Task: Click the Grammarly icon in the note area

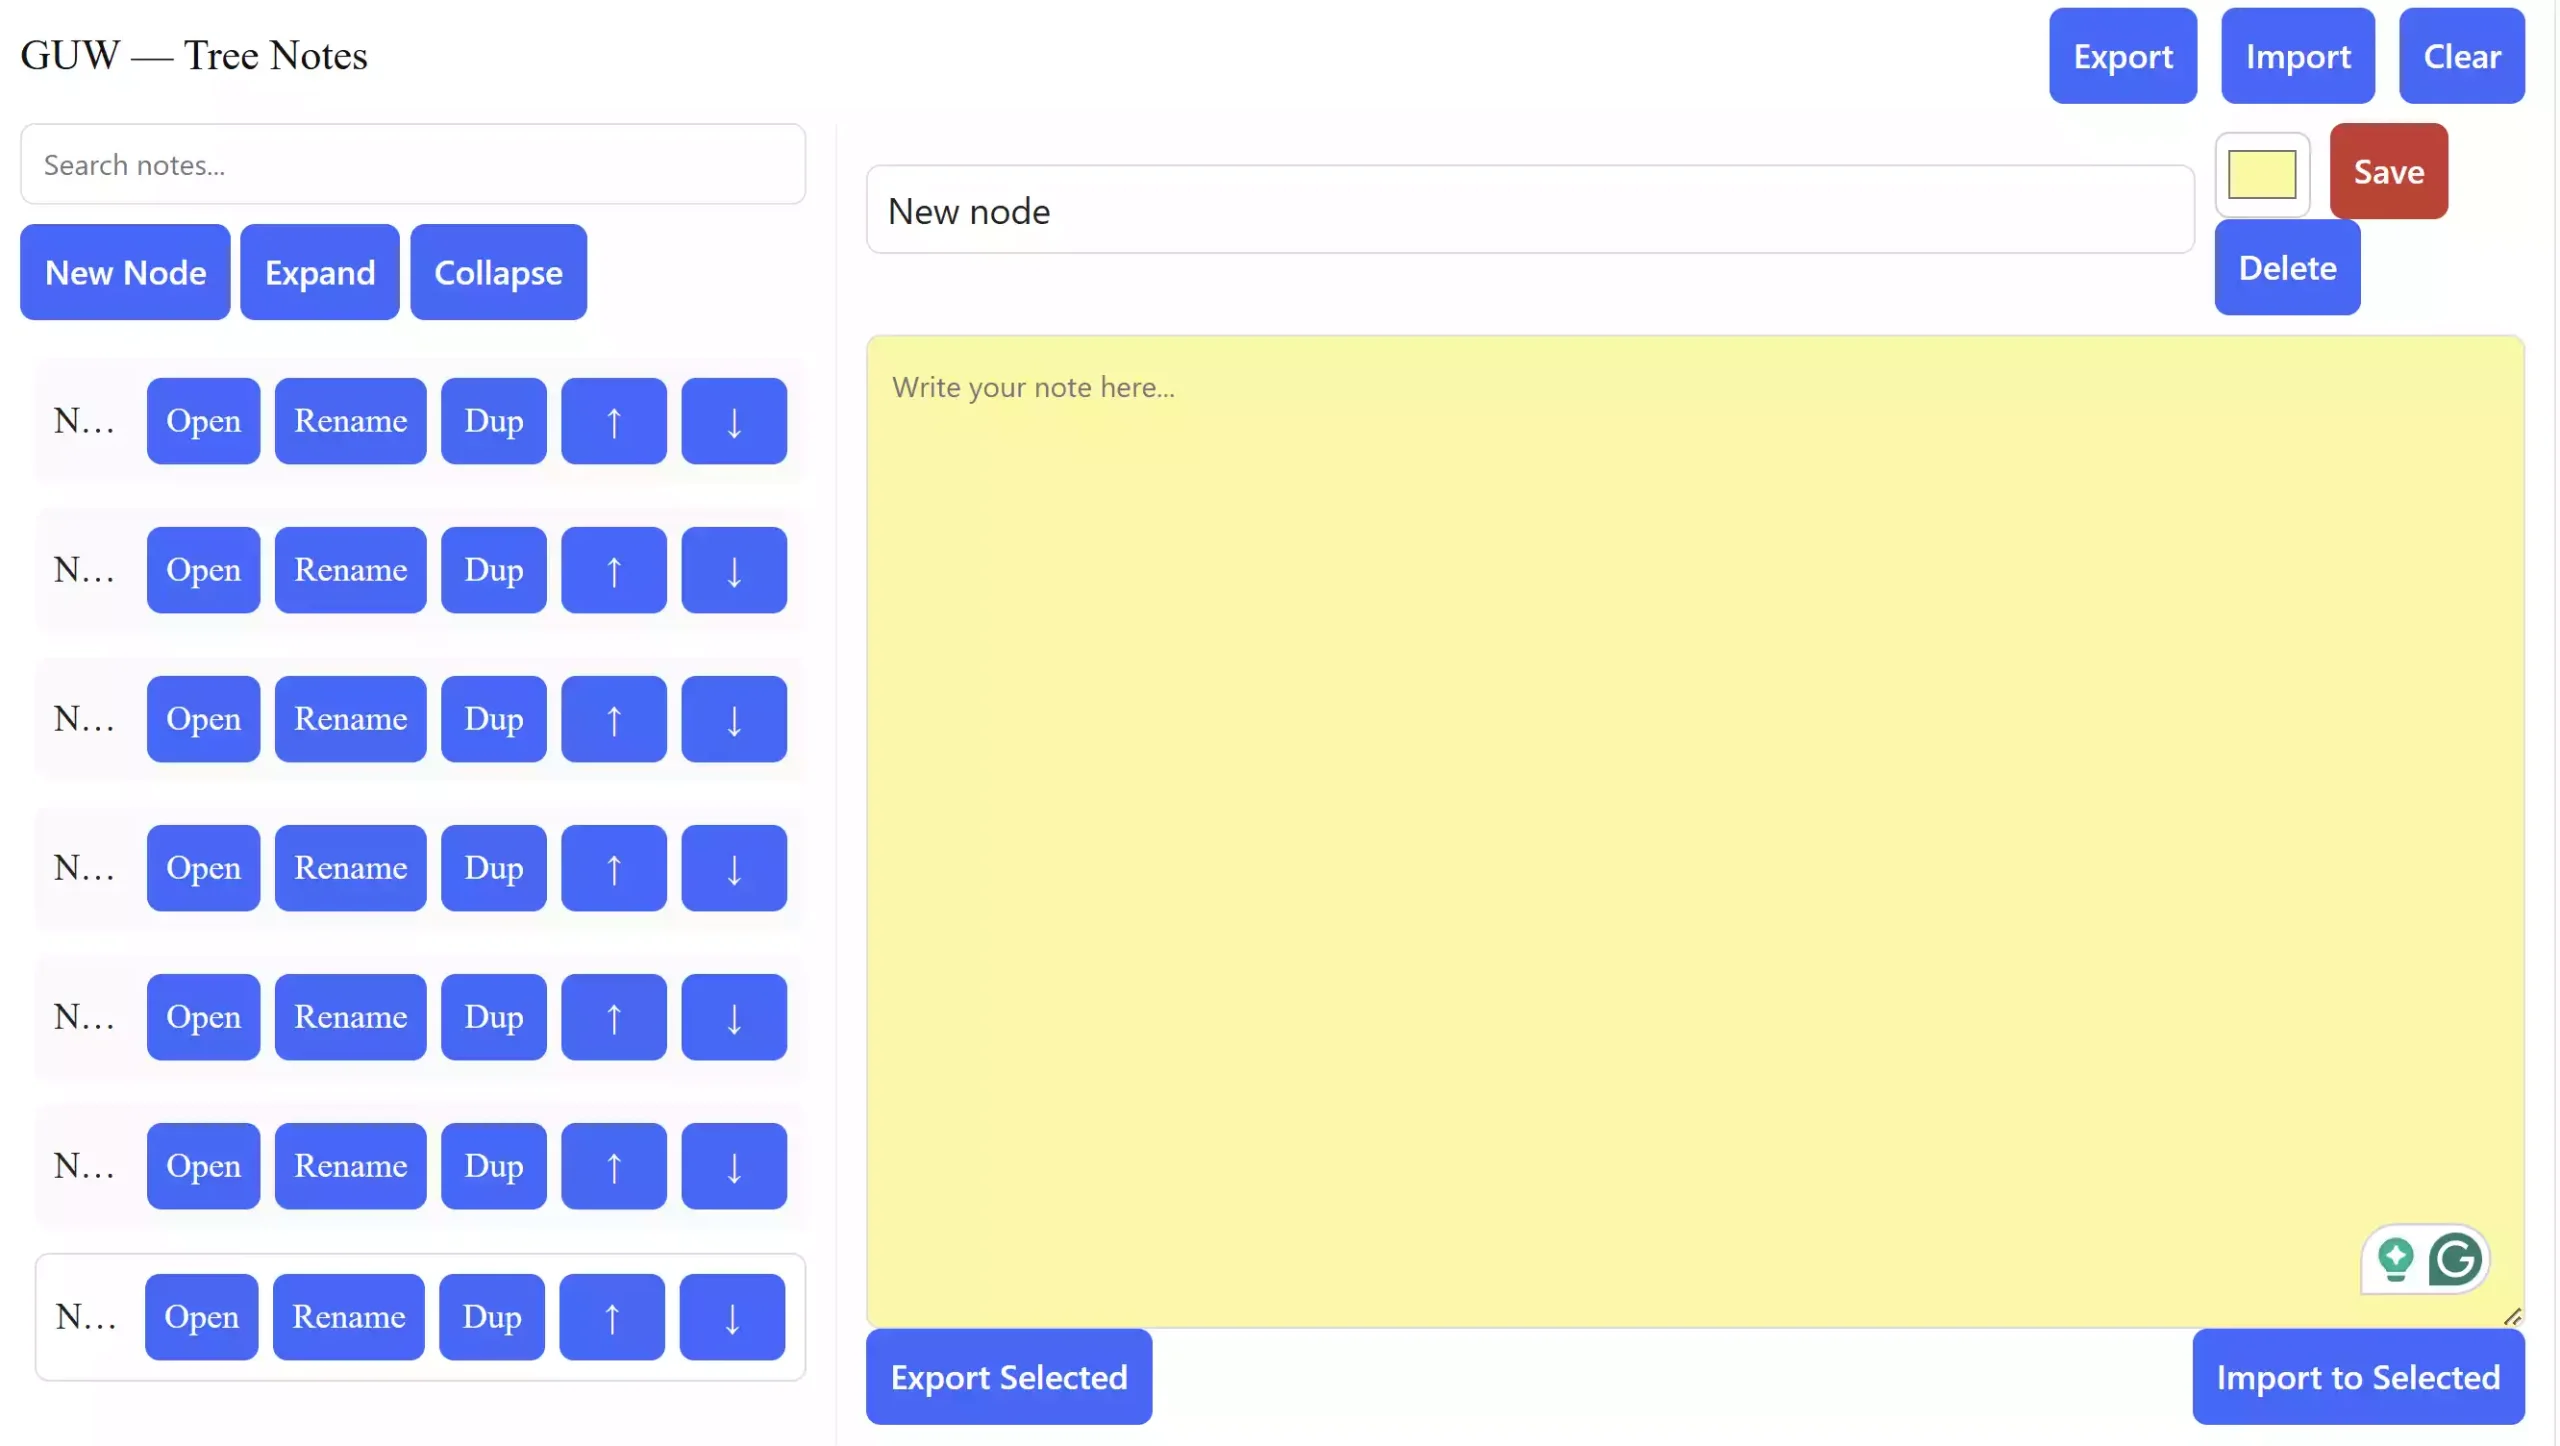Action: (2455, 1259)
